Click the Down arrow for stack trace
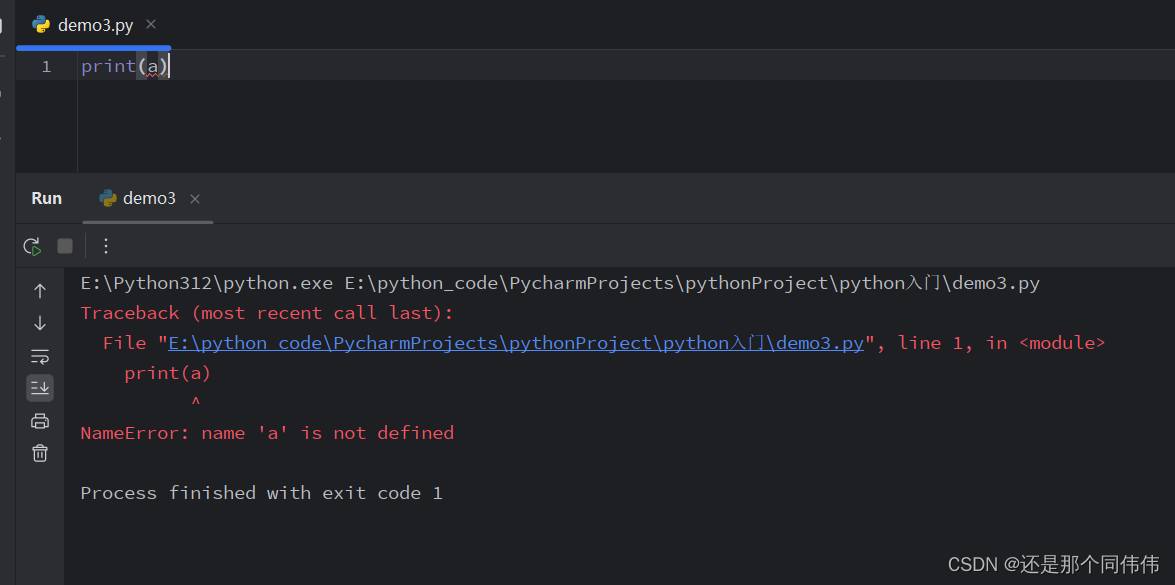The height and width of the screenshot is (585, 1175). coord(40,324)
